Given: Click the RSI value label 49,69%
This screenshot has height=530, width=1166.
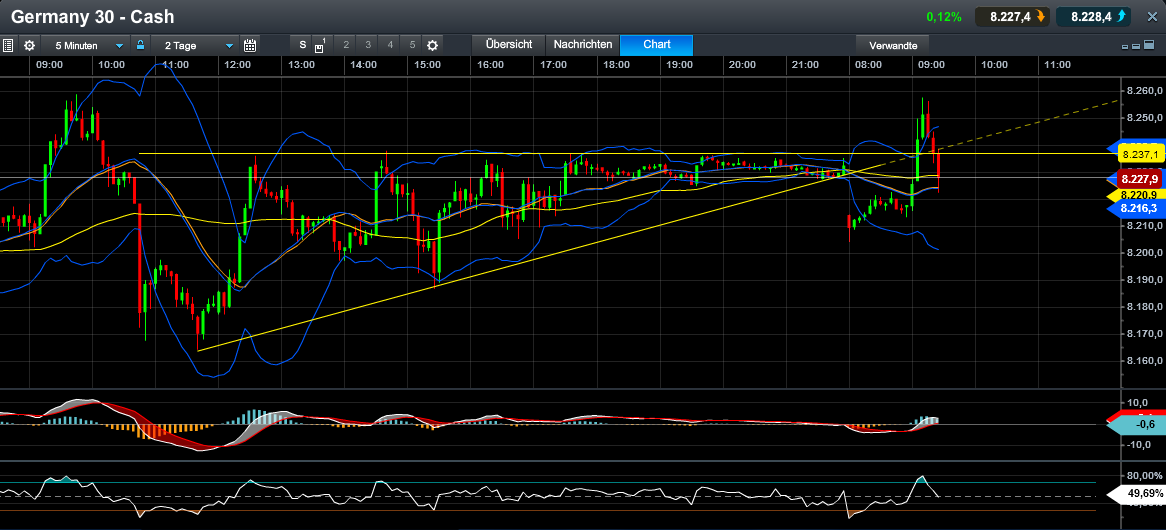Looking at the screenshot, I should pos(1134,494).
